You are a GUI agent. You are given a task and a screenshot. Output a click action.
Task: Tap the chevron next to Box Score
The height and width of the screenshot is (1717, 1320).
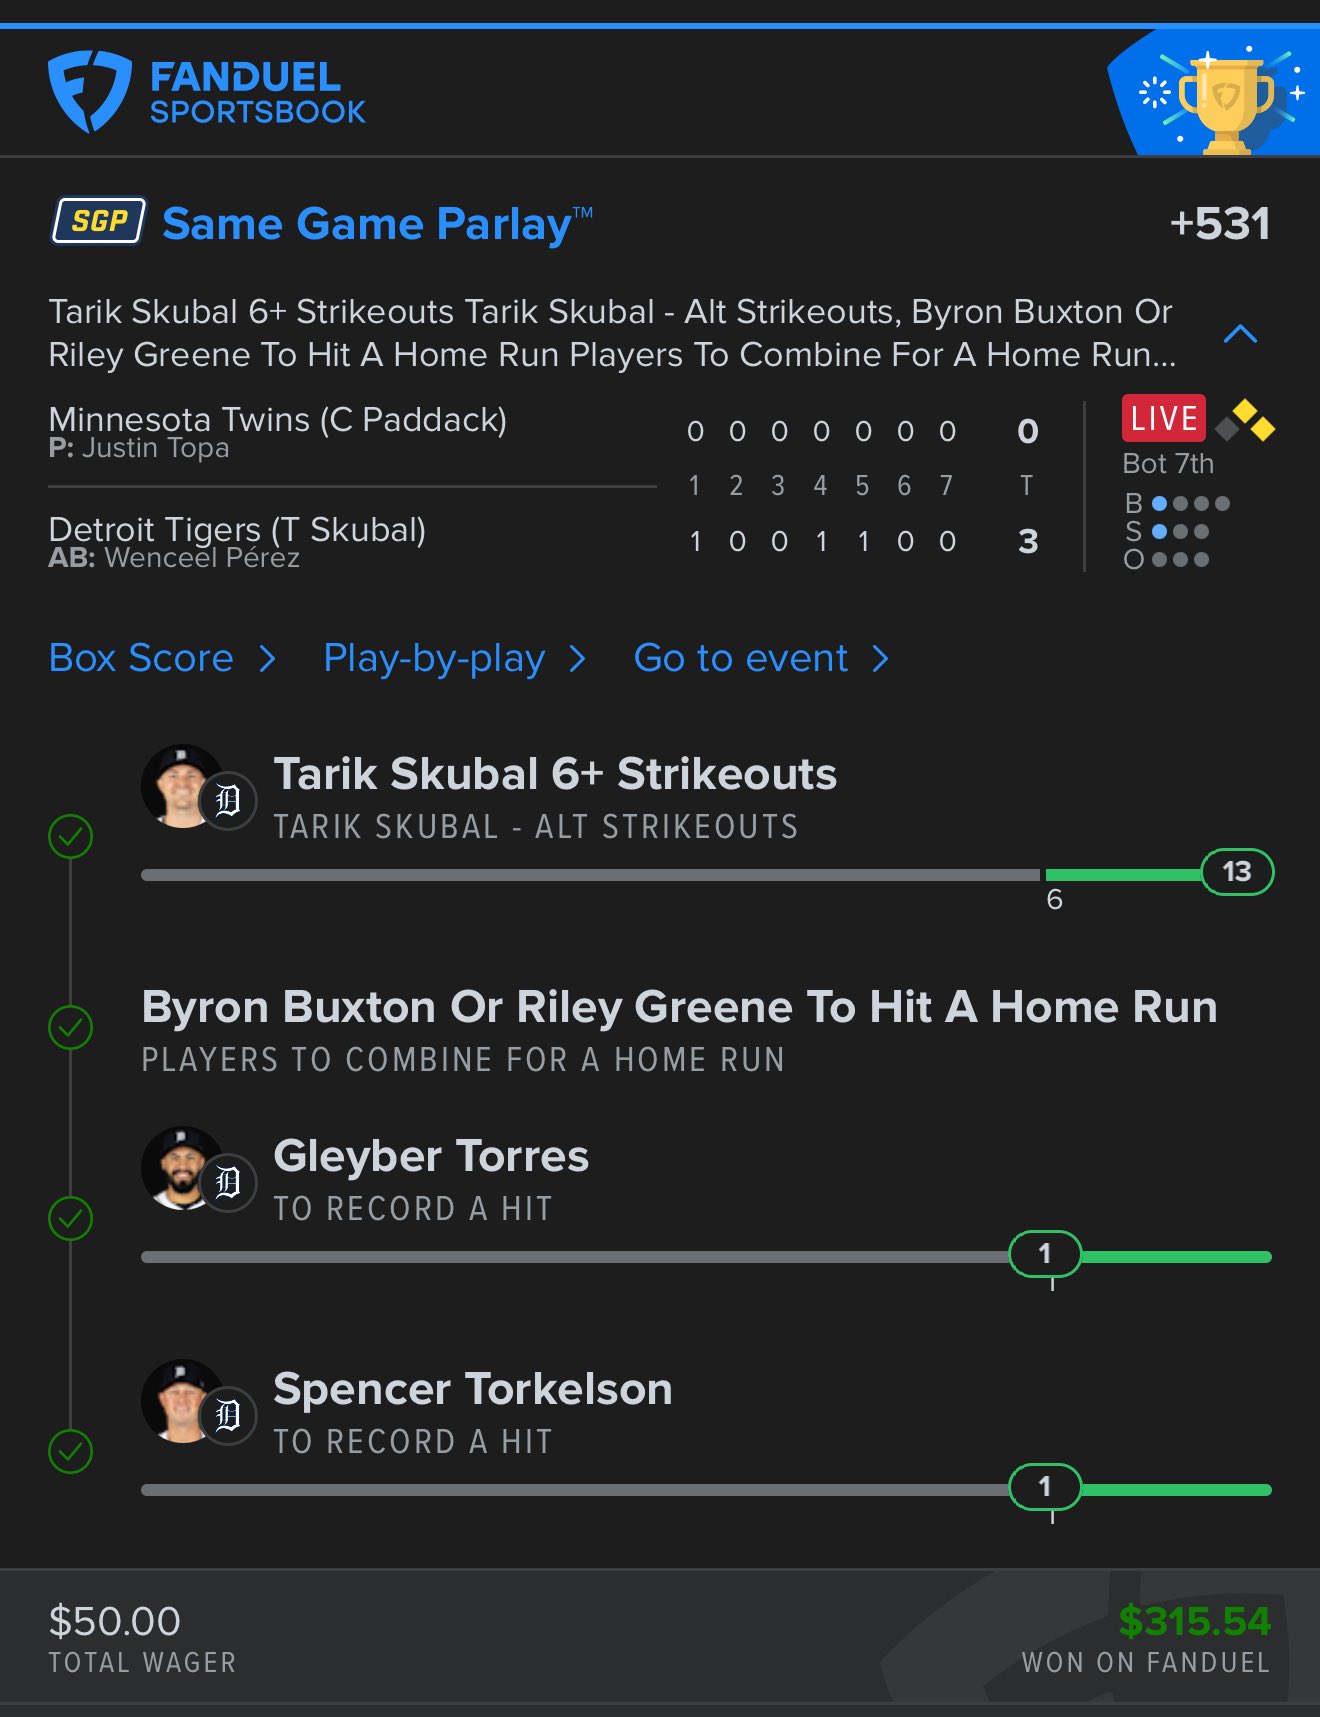266,659
